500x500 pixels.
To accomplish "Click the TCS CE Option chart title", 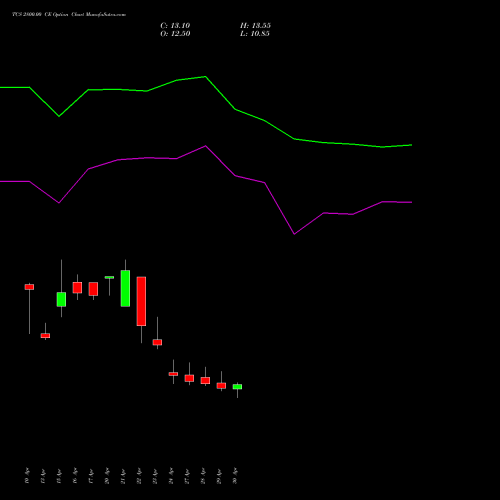I will [x=69, y=15].
